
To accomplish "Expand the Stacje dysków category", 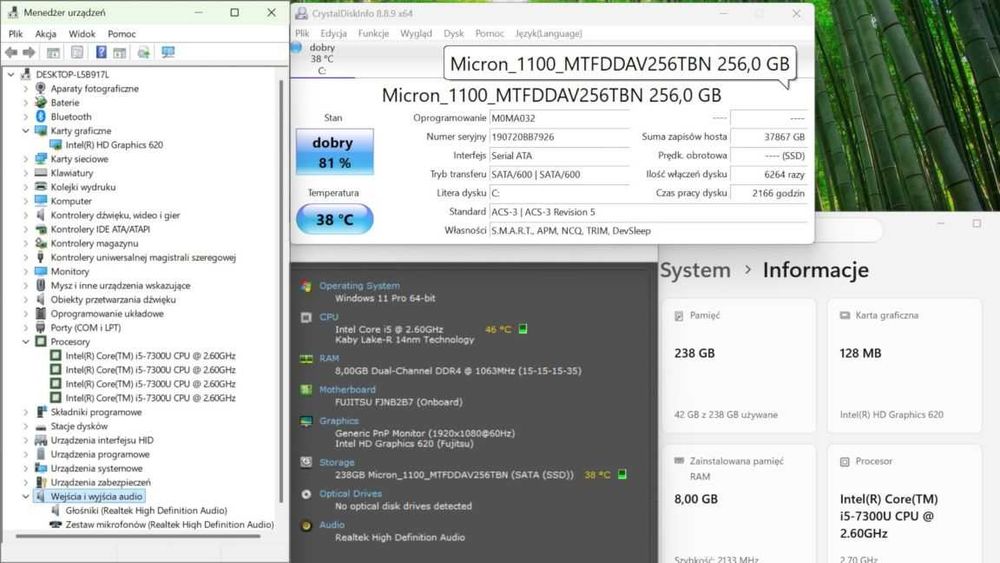I will click(26, 426).
